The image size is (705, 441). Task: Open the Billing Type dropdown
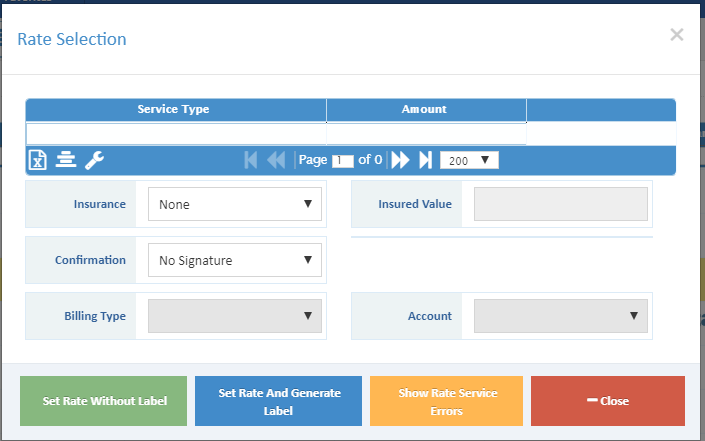tap(235, 316)
